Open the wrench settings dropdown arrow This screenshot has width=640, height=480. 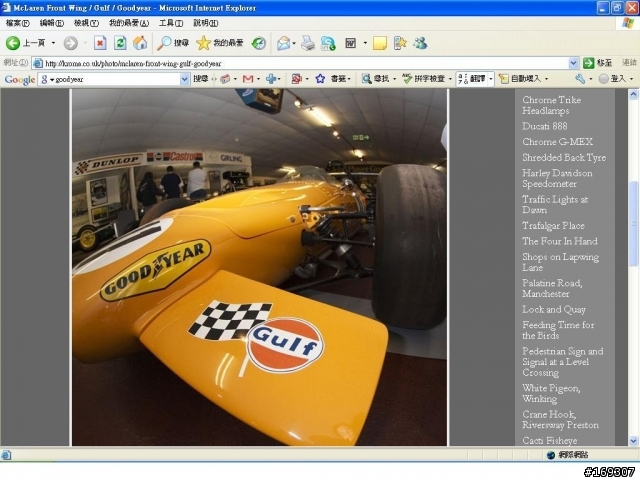pyautogui.click(x=591, y=79)
